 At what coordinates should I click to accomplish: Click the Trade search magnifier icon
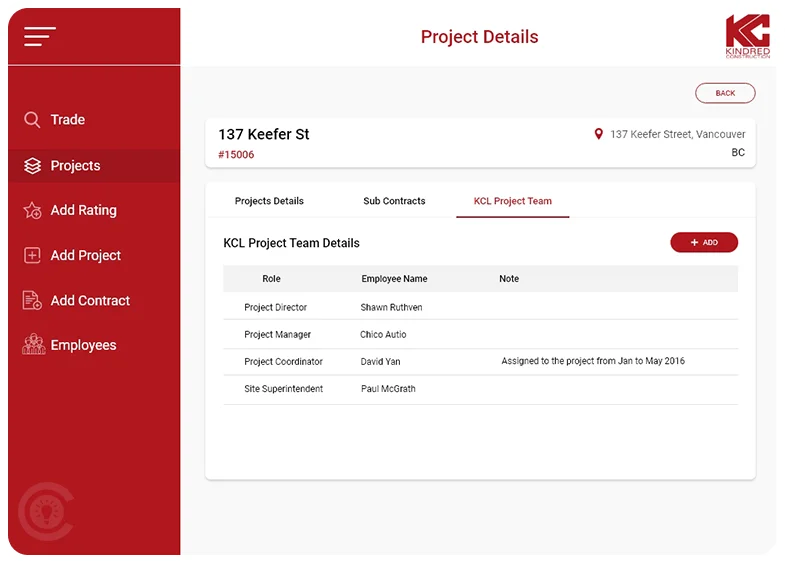(32, 120)
